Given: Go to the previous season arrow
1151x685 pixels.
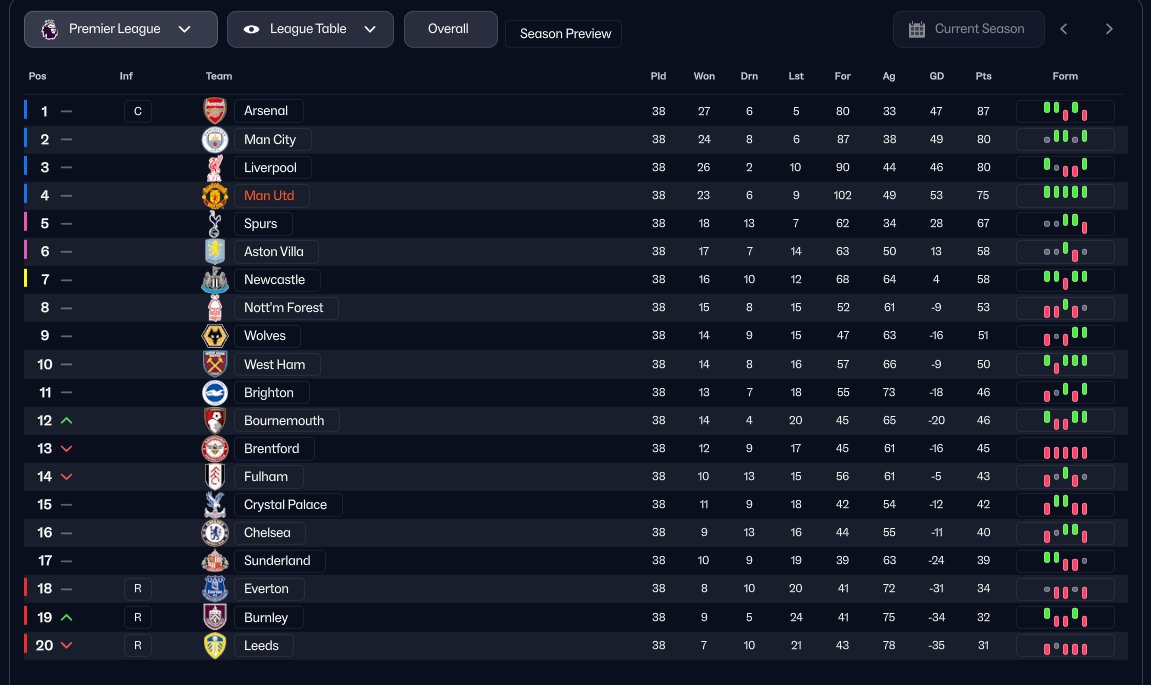Looking at the screenshot, I should point(1064,29).
